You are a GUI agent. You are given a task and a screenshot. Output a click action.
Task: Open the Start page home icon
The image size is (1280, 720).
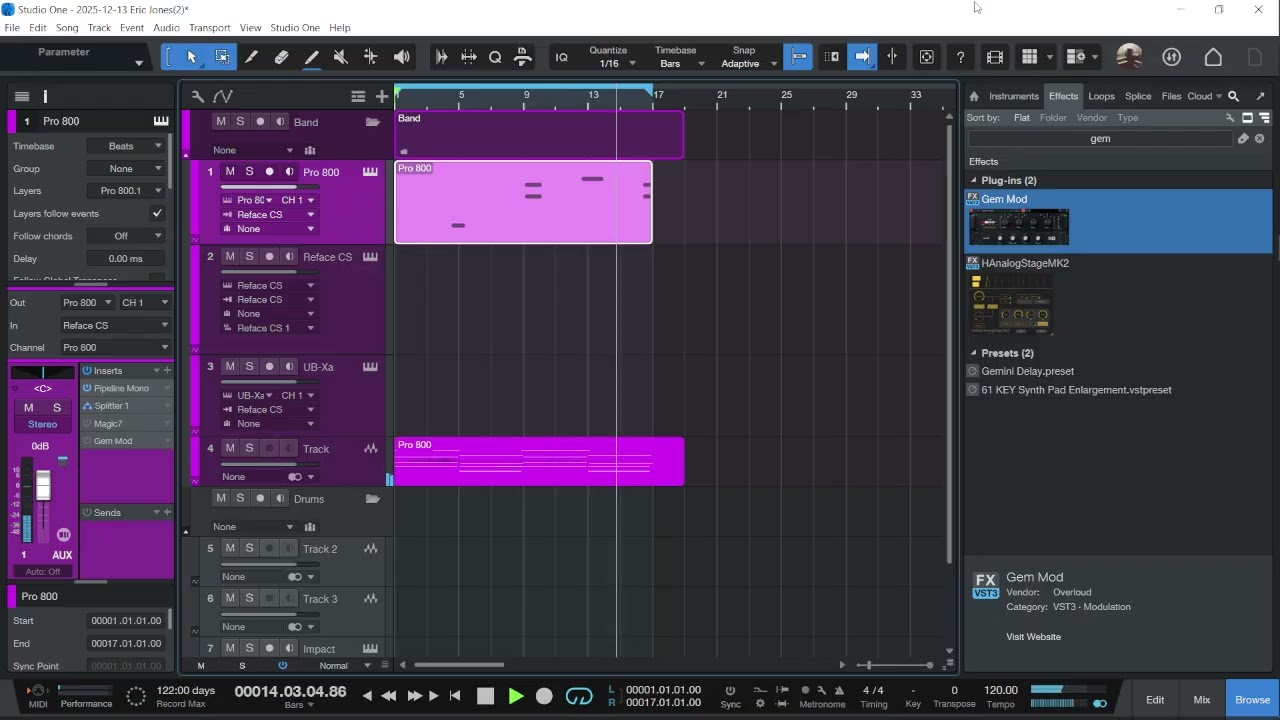pyautogui.click(x=1213, y=57)
